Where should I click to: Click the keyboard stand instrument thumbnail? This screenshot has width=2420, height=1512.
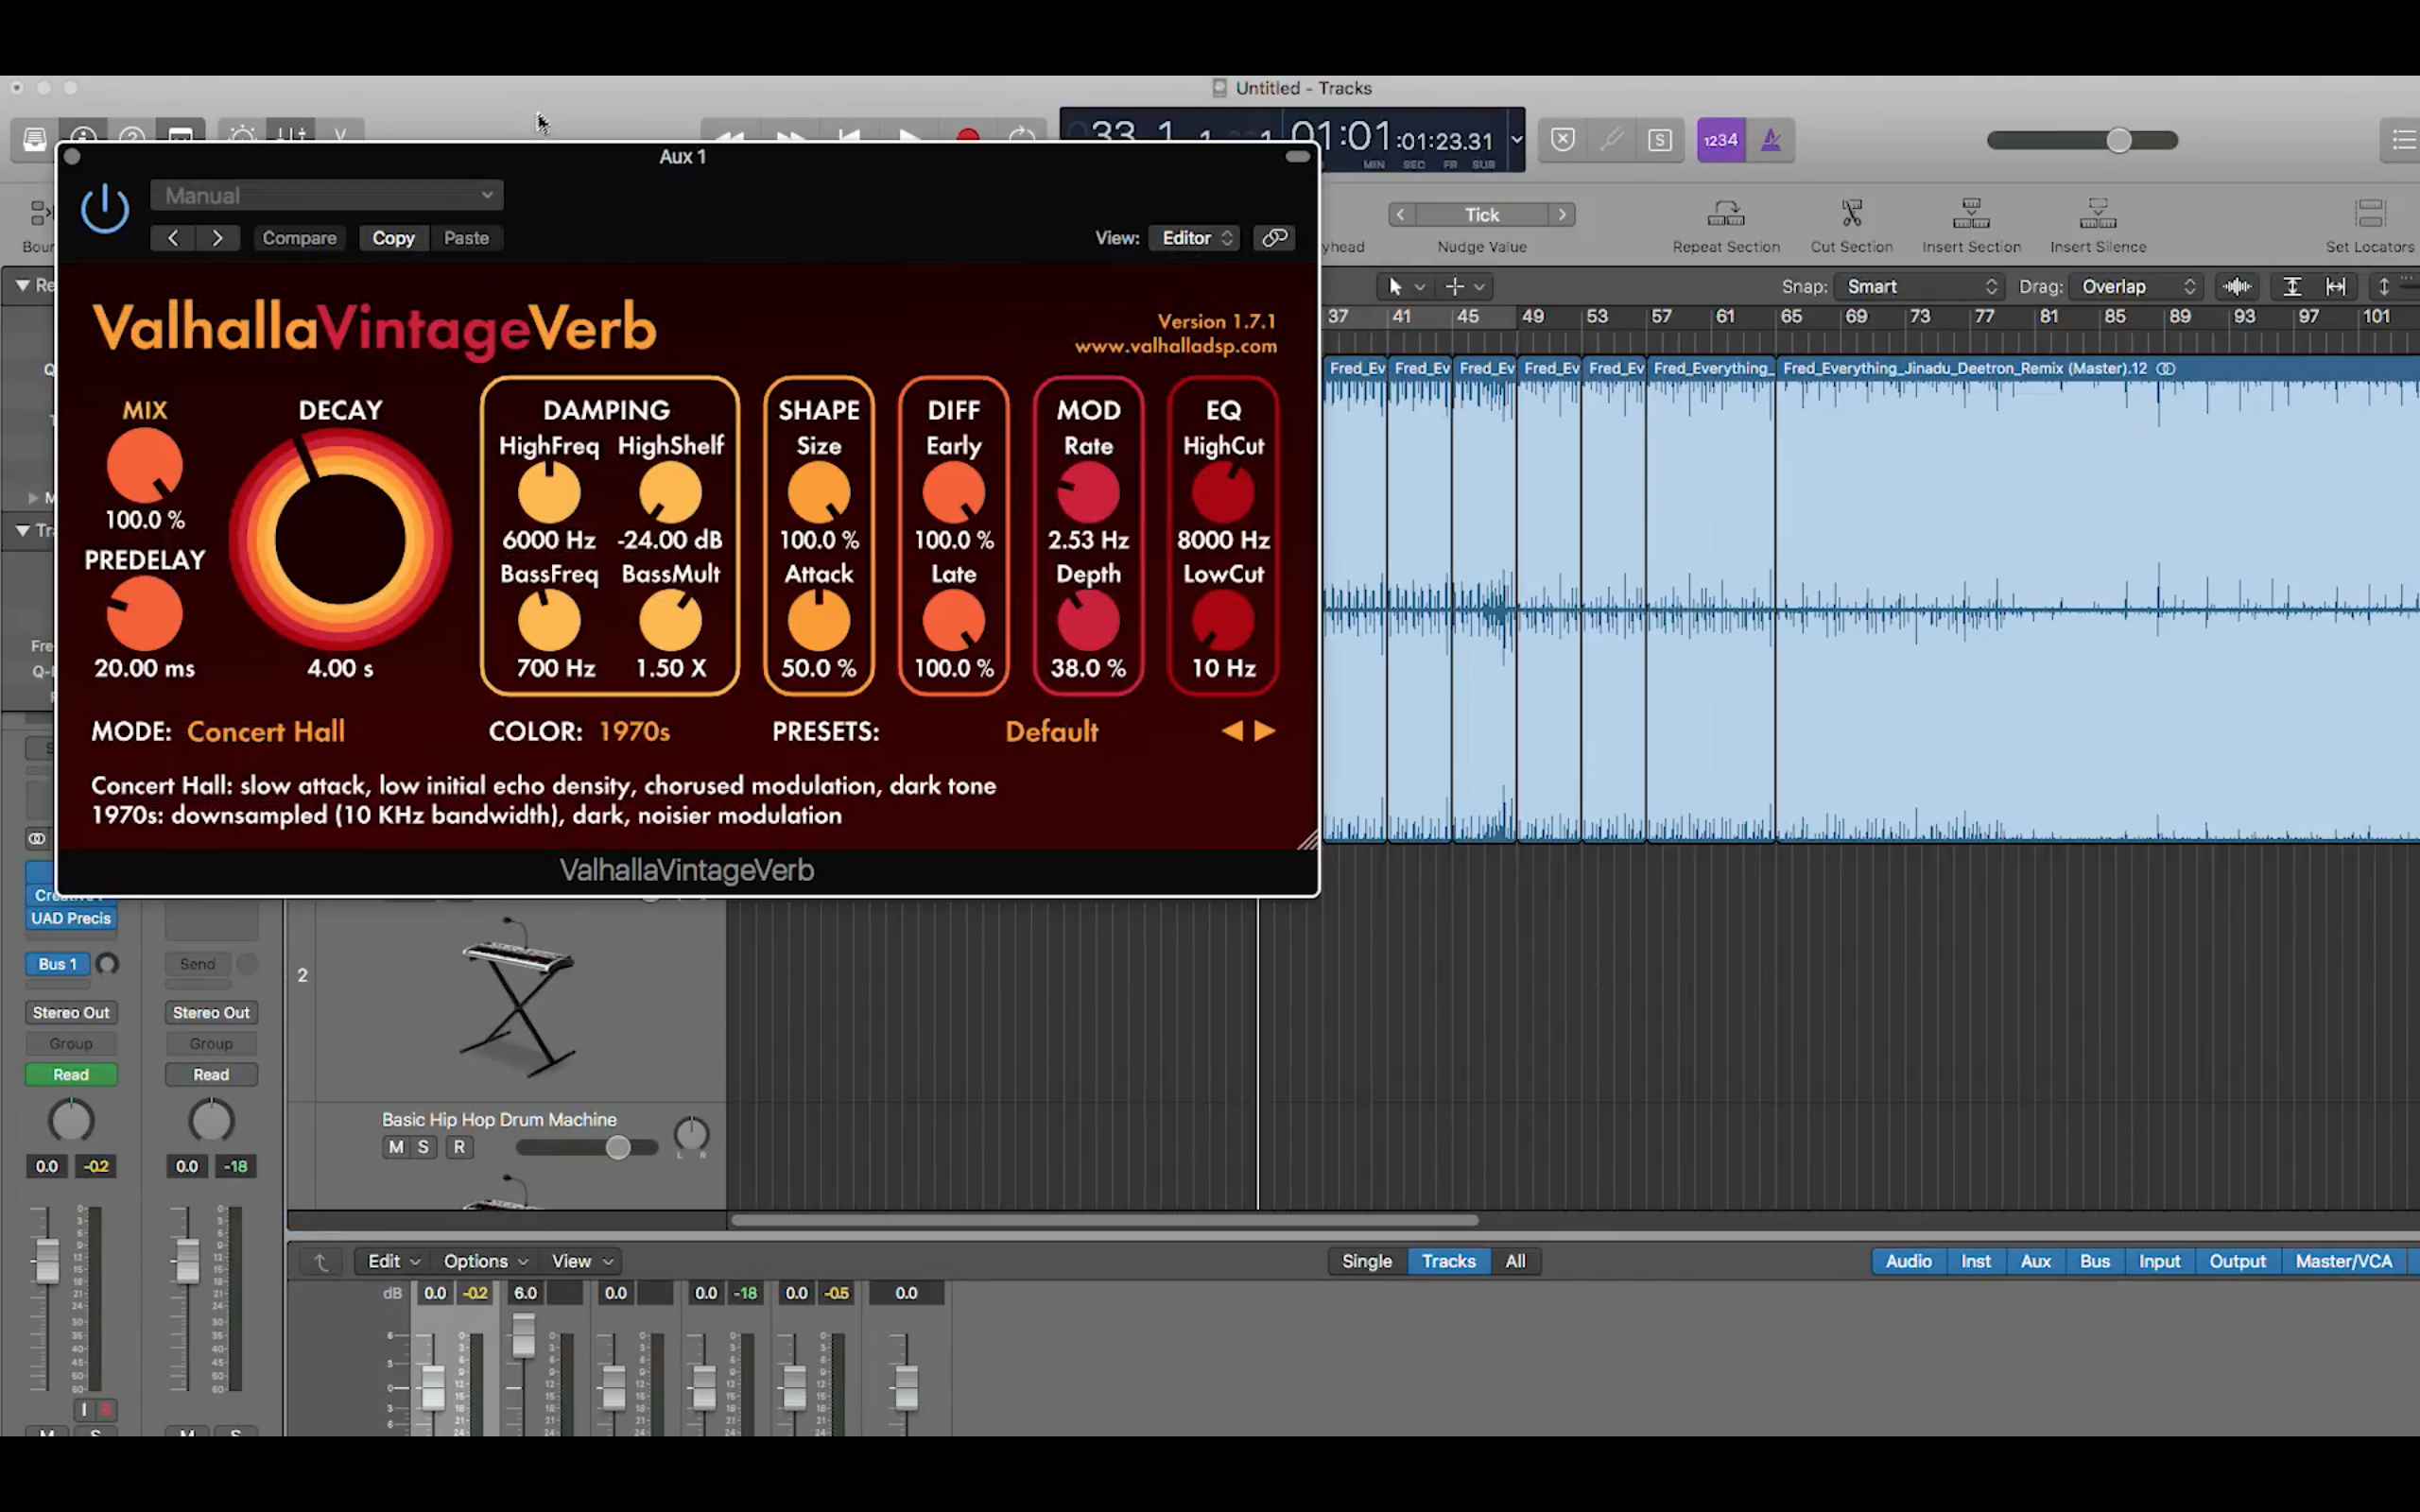tap(517, 996)
